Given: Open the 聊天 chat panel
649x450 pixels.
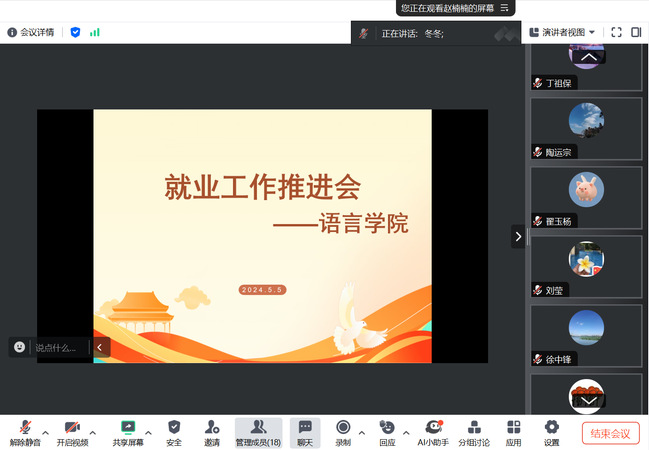Looking at the screenshot, I should click(304, 428).
